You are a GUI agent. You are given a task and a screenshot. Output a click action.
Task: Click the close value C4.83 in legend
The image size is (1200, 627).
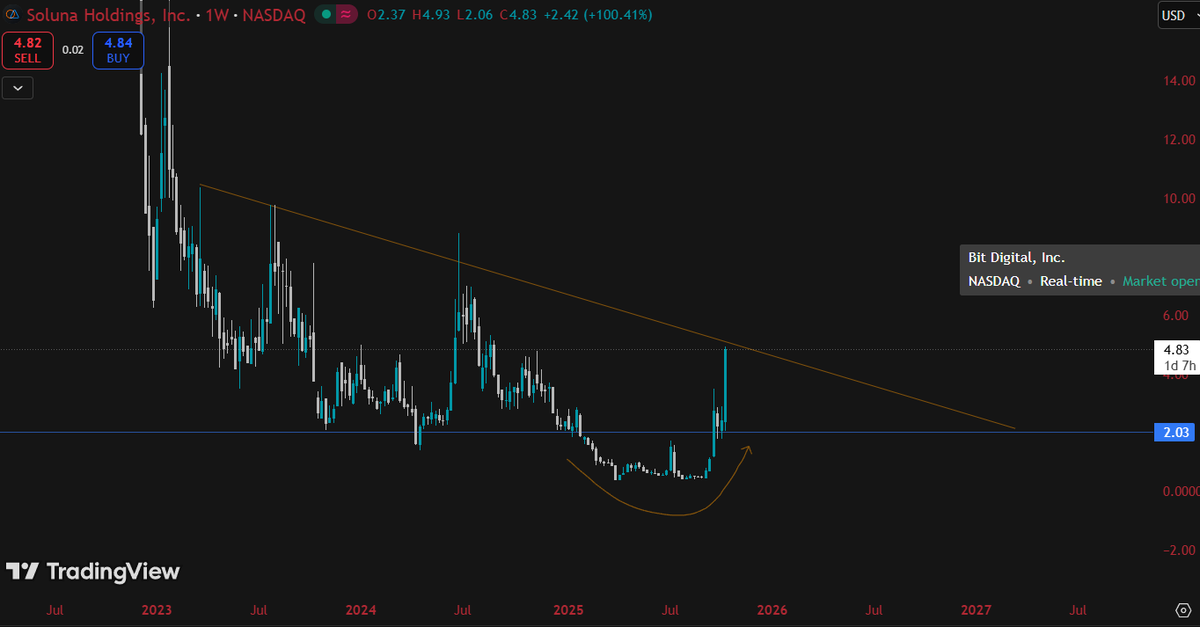tap(518, 15)
